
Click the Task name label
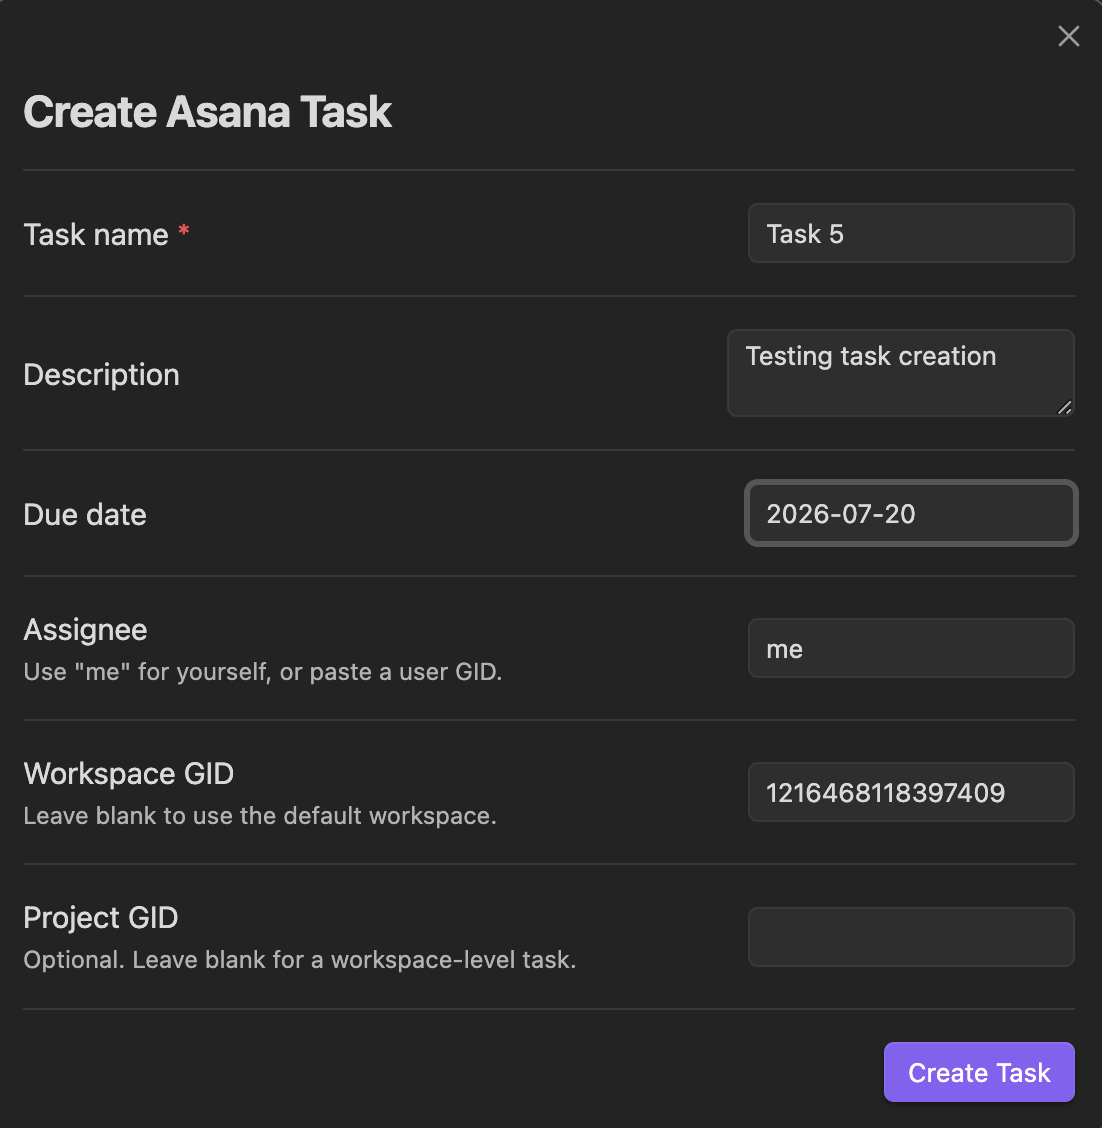tap(96, 235)
